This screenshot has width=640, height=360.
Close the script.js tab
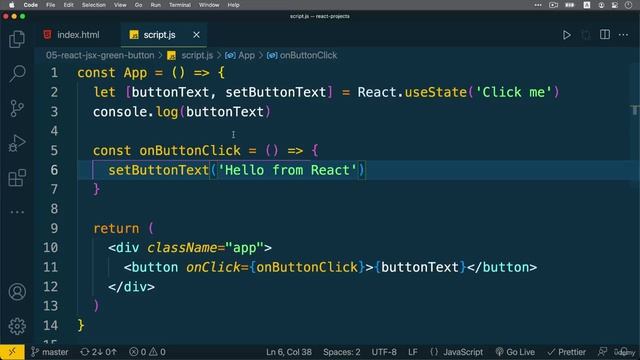coord(196,35)
